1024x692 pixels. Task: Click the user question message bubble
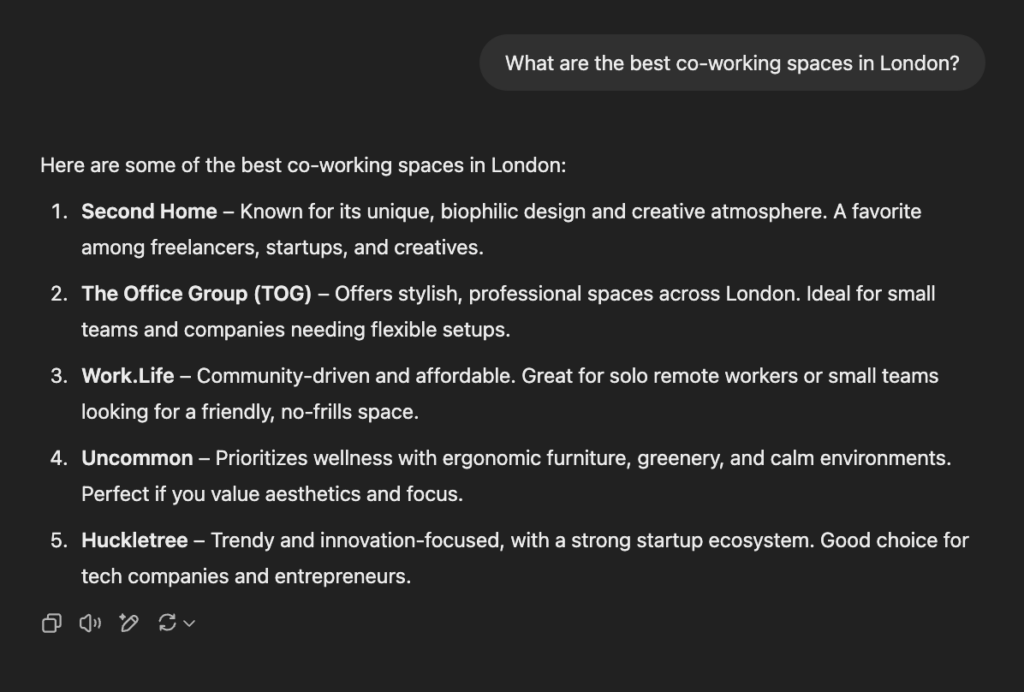point(732,64)
